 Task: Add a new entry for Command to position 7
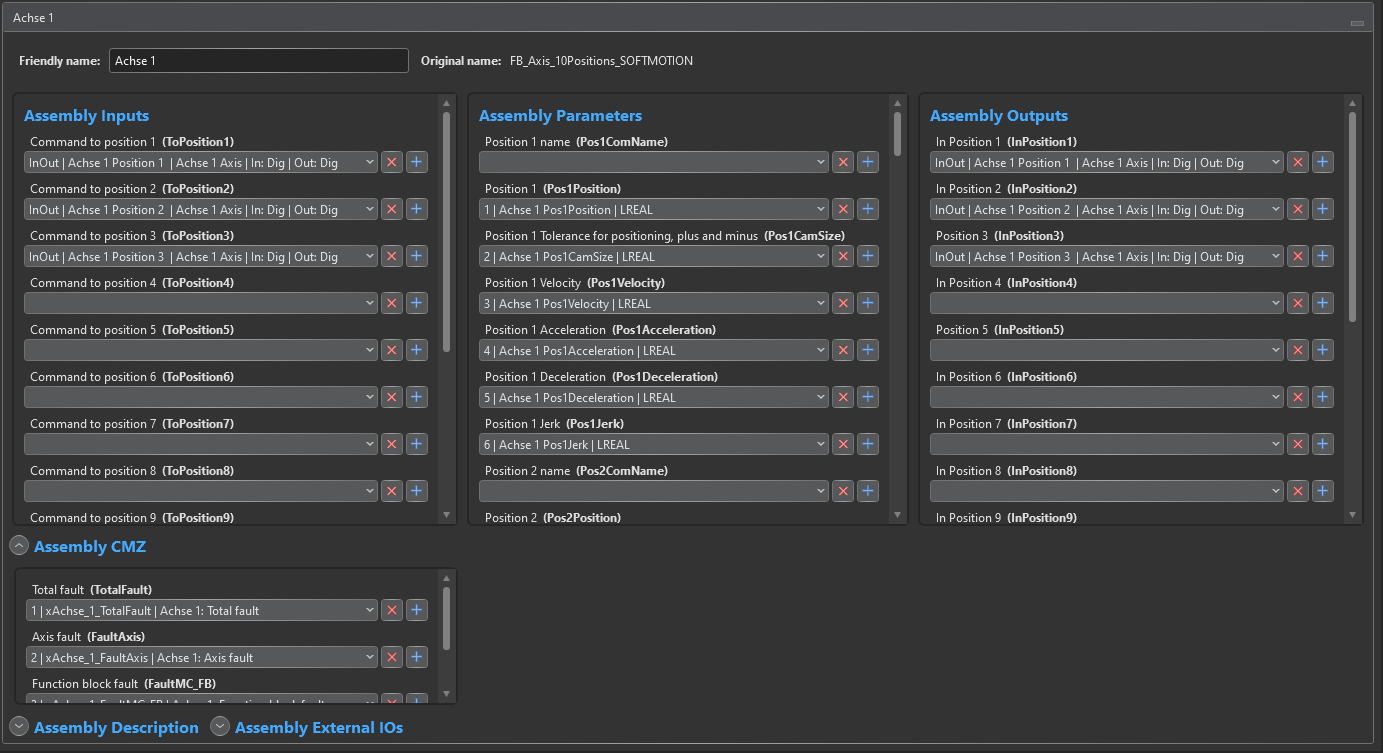pyautogui.click(x=417, y=444)
